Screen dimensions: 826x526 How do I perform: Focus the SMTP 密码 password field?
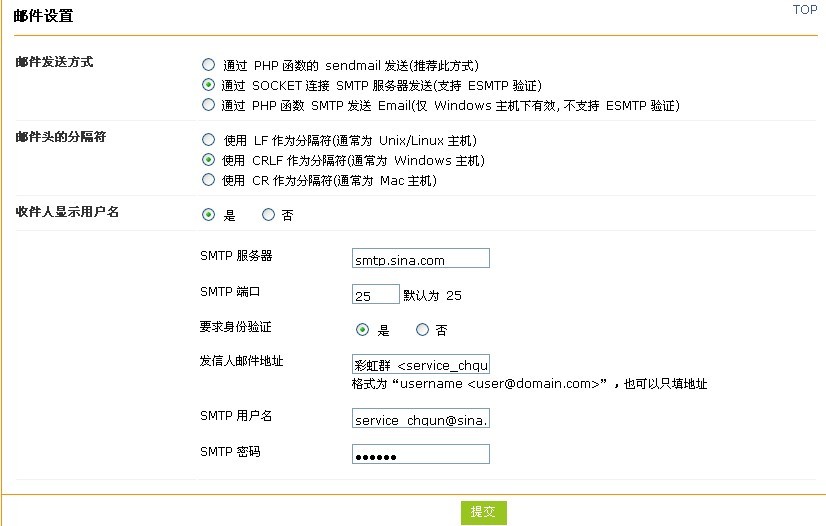[x=421, y=454]
